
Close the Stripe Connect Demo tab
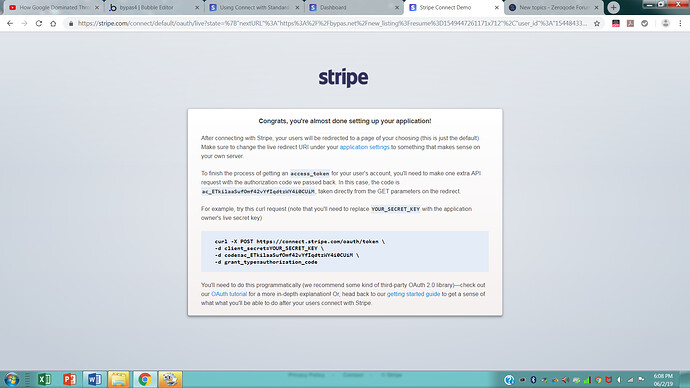click(x=496, y=7)
